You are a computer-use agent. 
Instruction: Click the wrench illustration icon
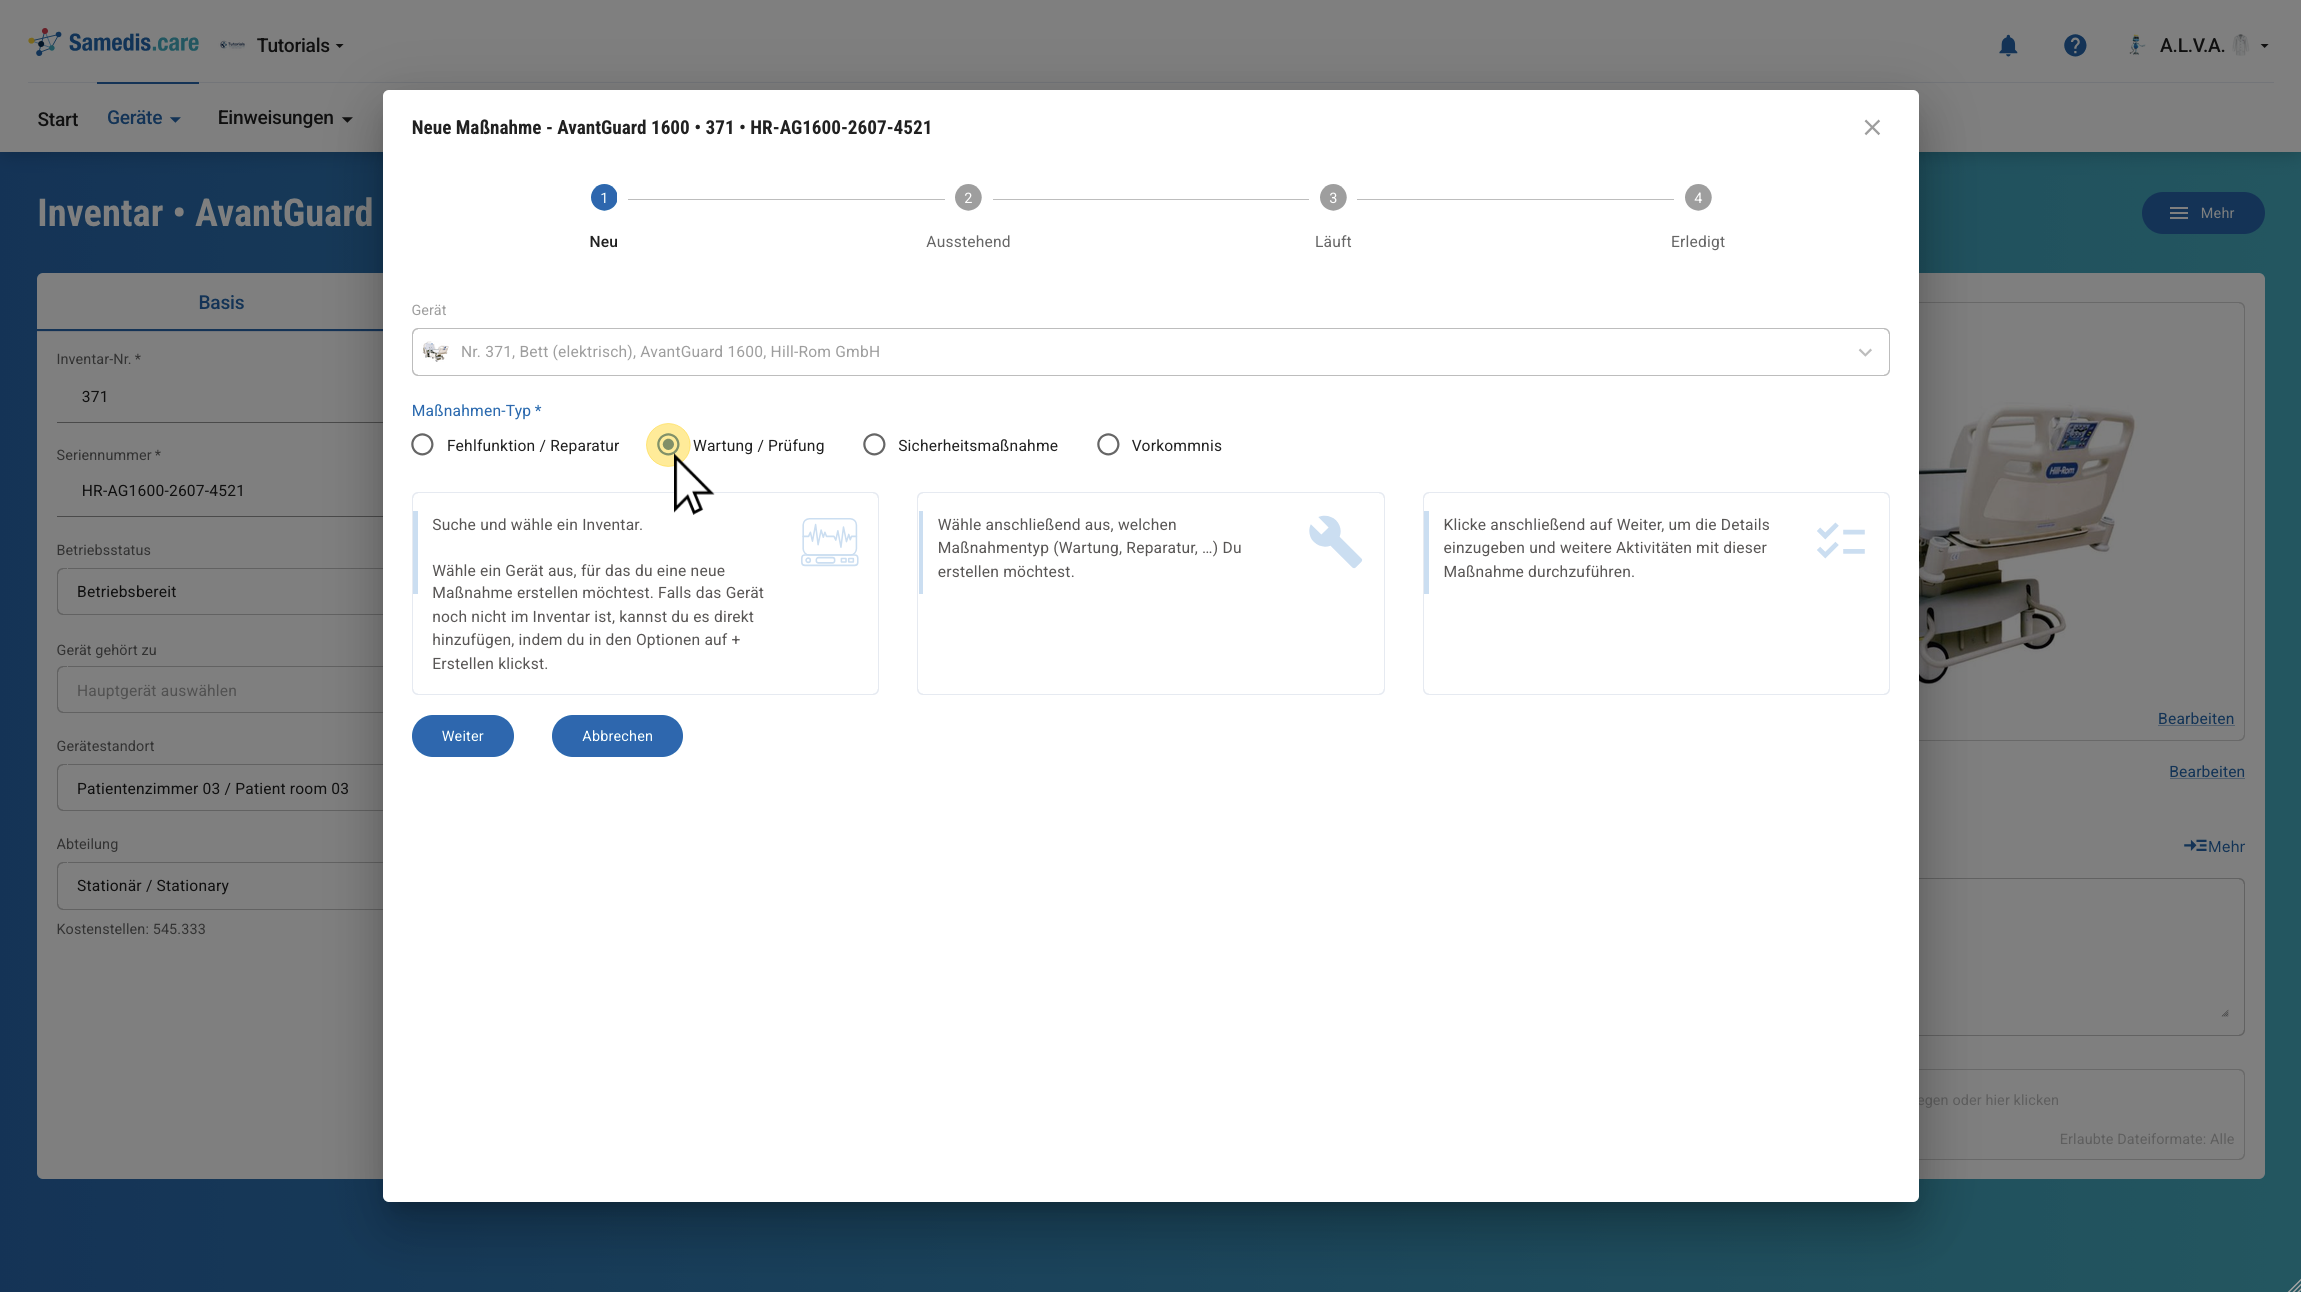pos(1335,541)
